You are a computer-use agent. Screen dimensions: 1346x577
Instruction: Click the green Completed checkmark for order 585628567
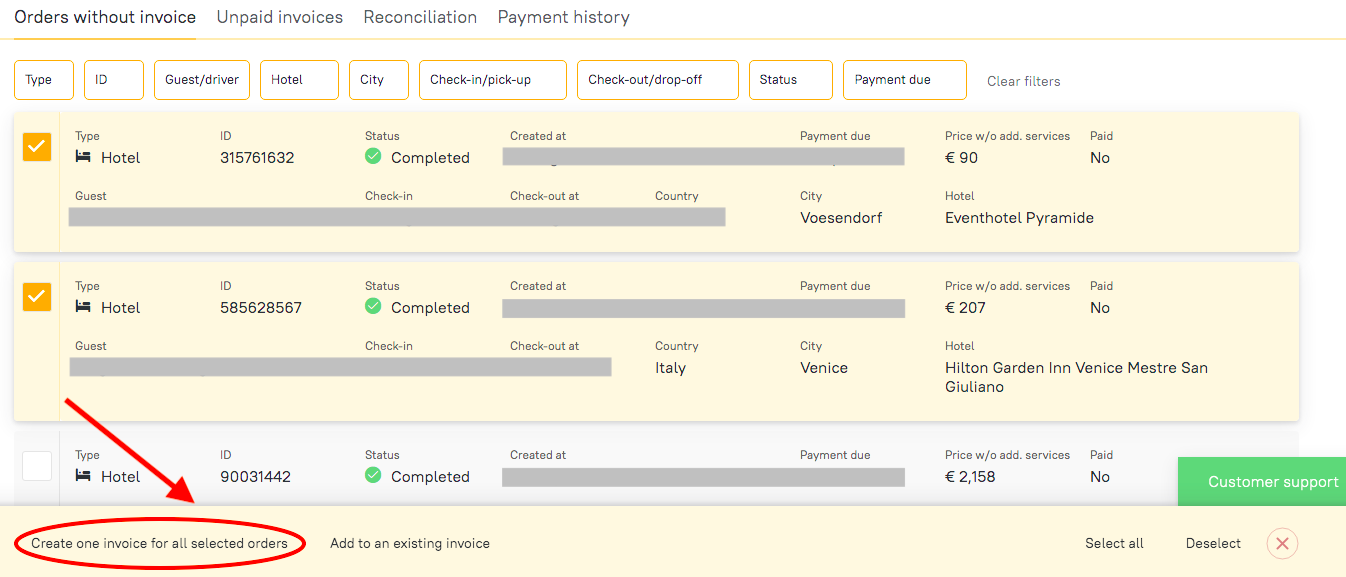pyautogui.click(x=373, y=306)
